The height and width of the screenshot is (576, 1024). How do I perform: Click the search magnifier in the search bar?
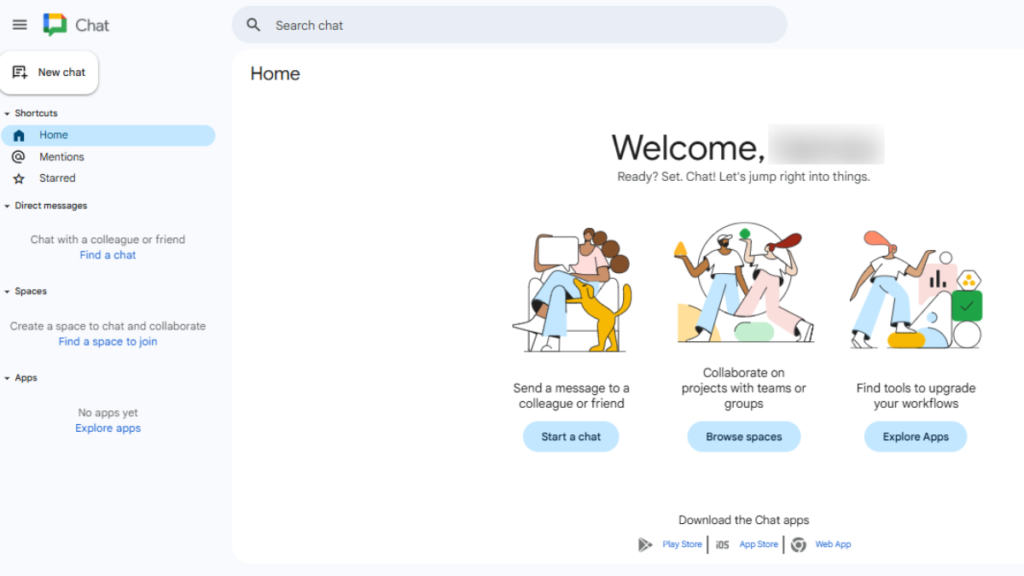tap(253, 24)
